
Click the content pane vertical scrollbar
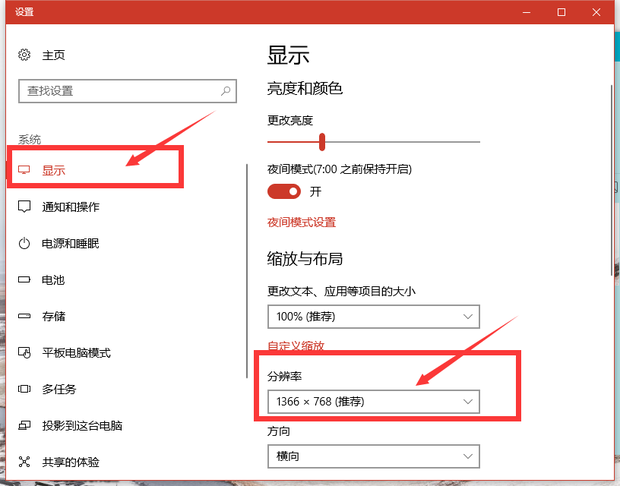611,180
